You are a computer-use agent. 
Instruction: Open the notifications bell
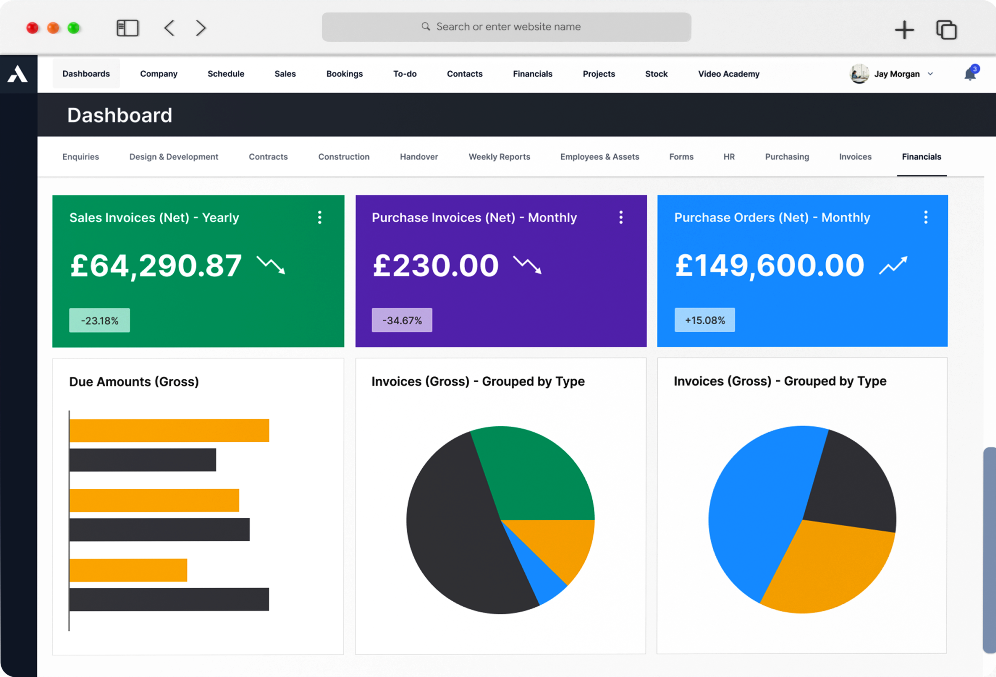click(969, 73)
